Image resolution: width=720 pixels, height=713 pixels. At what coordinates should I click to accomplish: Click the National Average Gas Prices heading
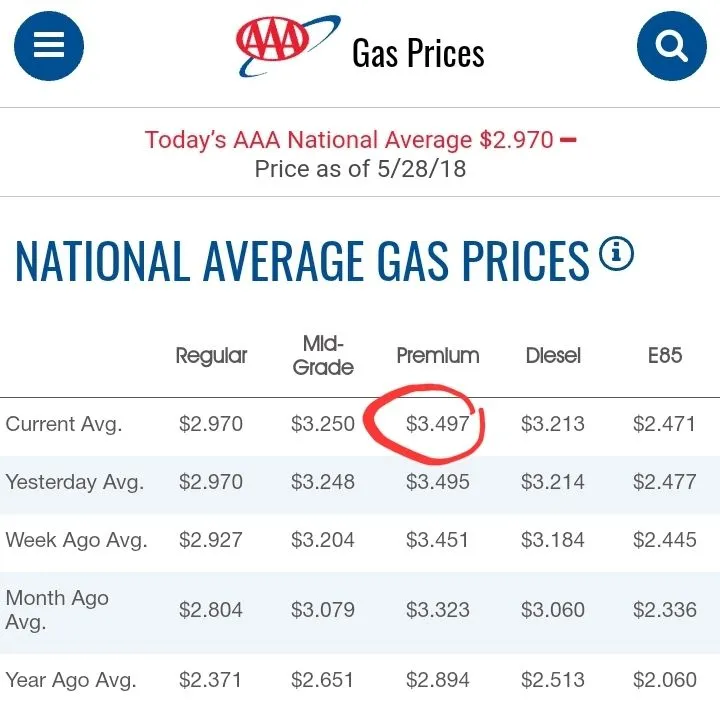tap(302, 260)
